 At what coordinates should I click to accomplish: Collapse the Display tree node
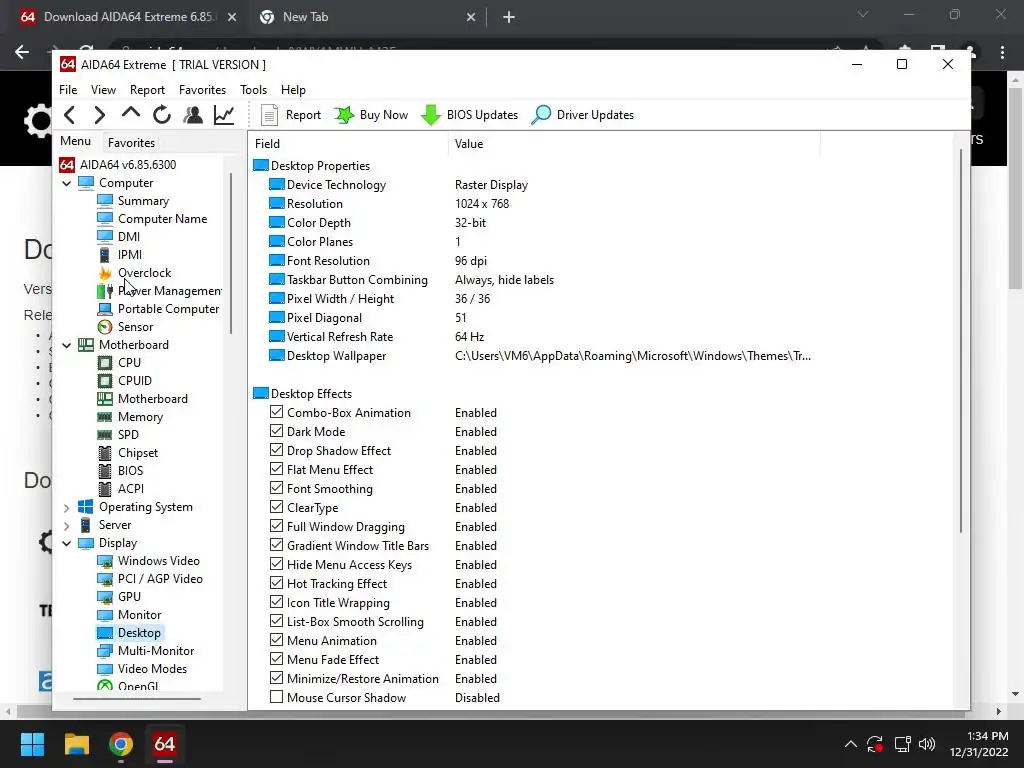coord(67,543)
